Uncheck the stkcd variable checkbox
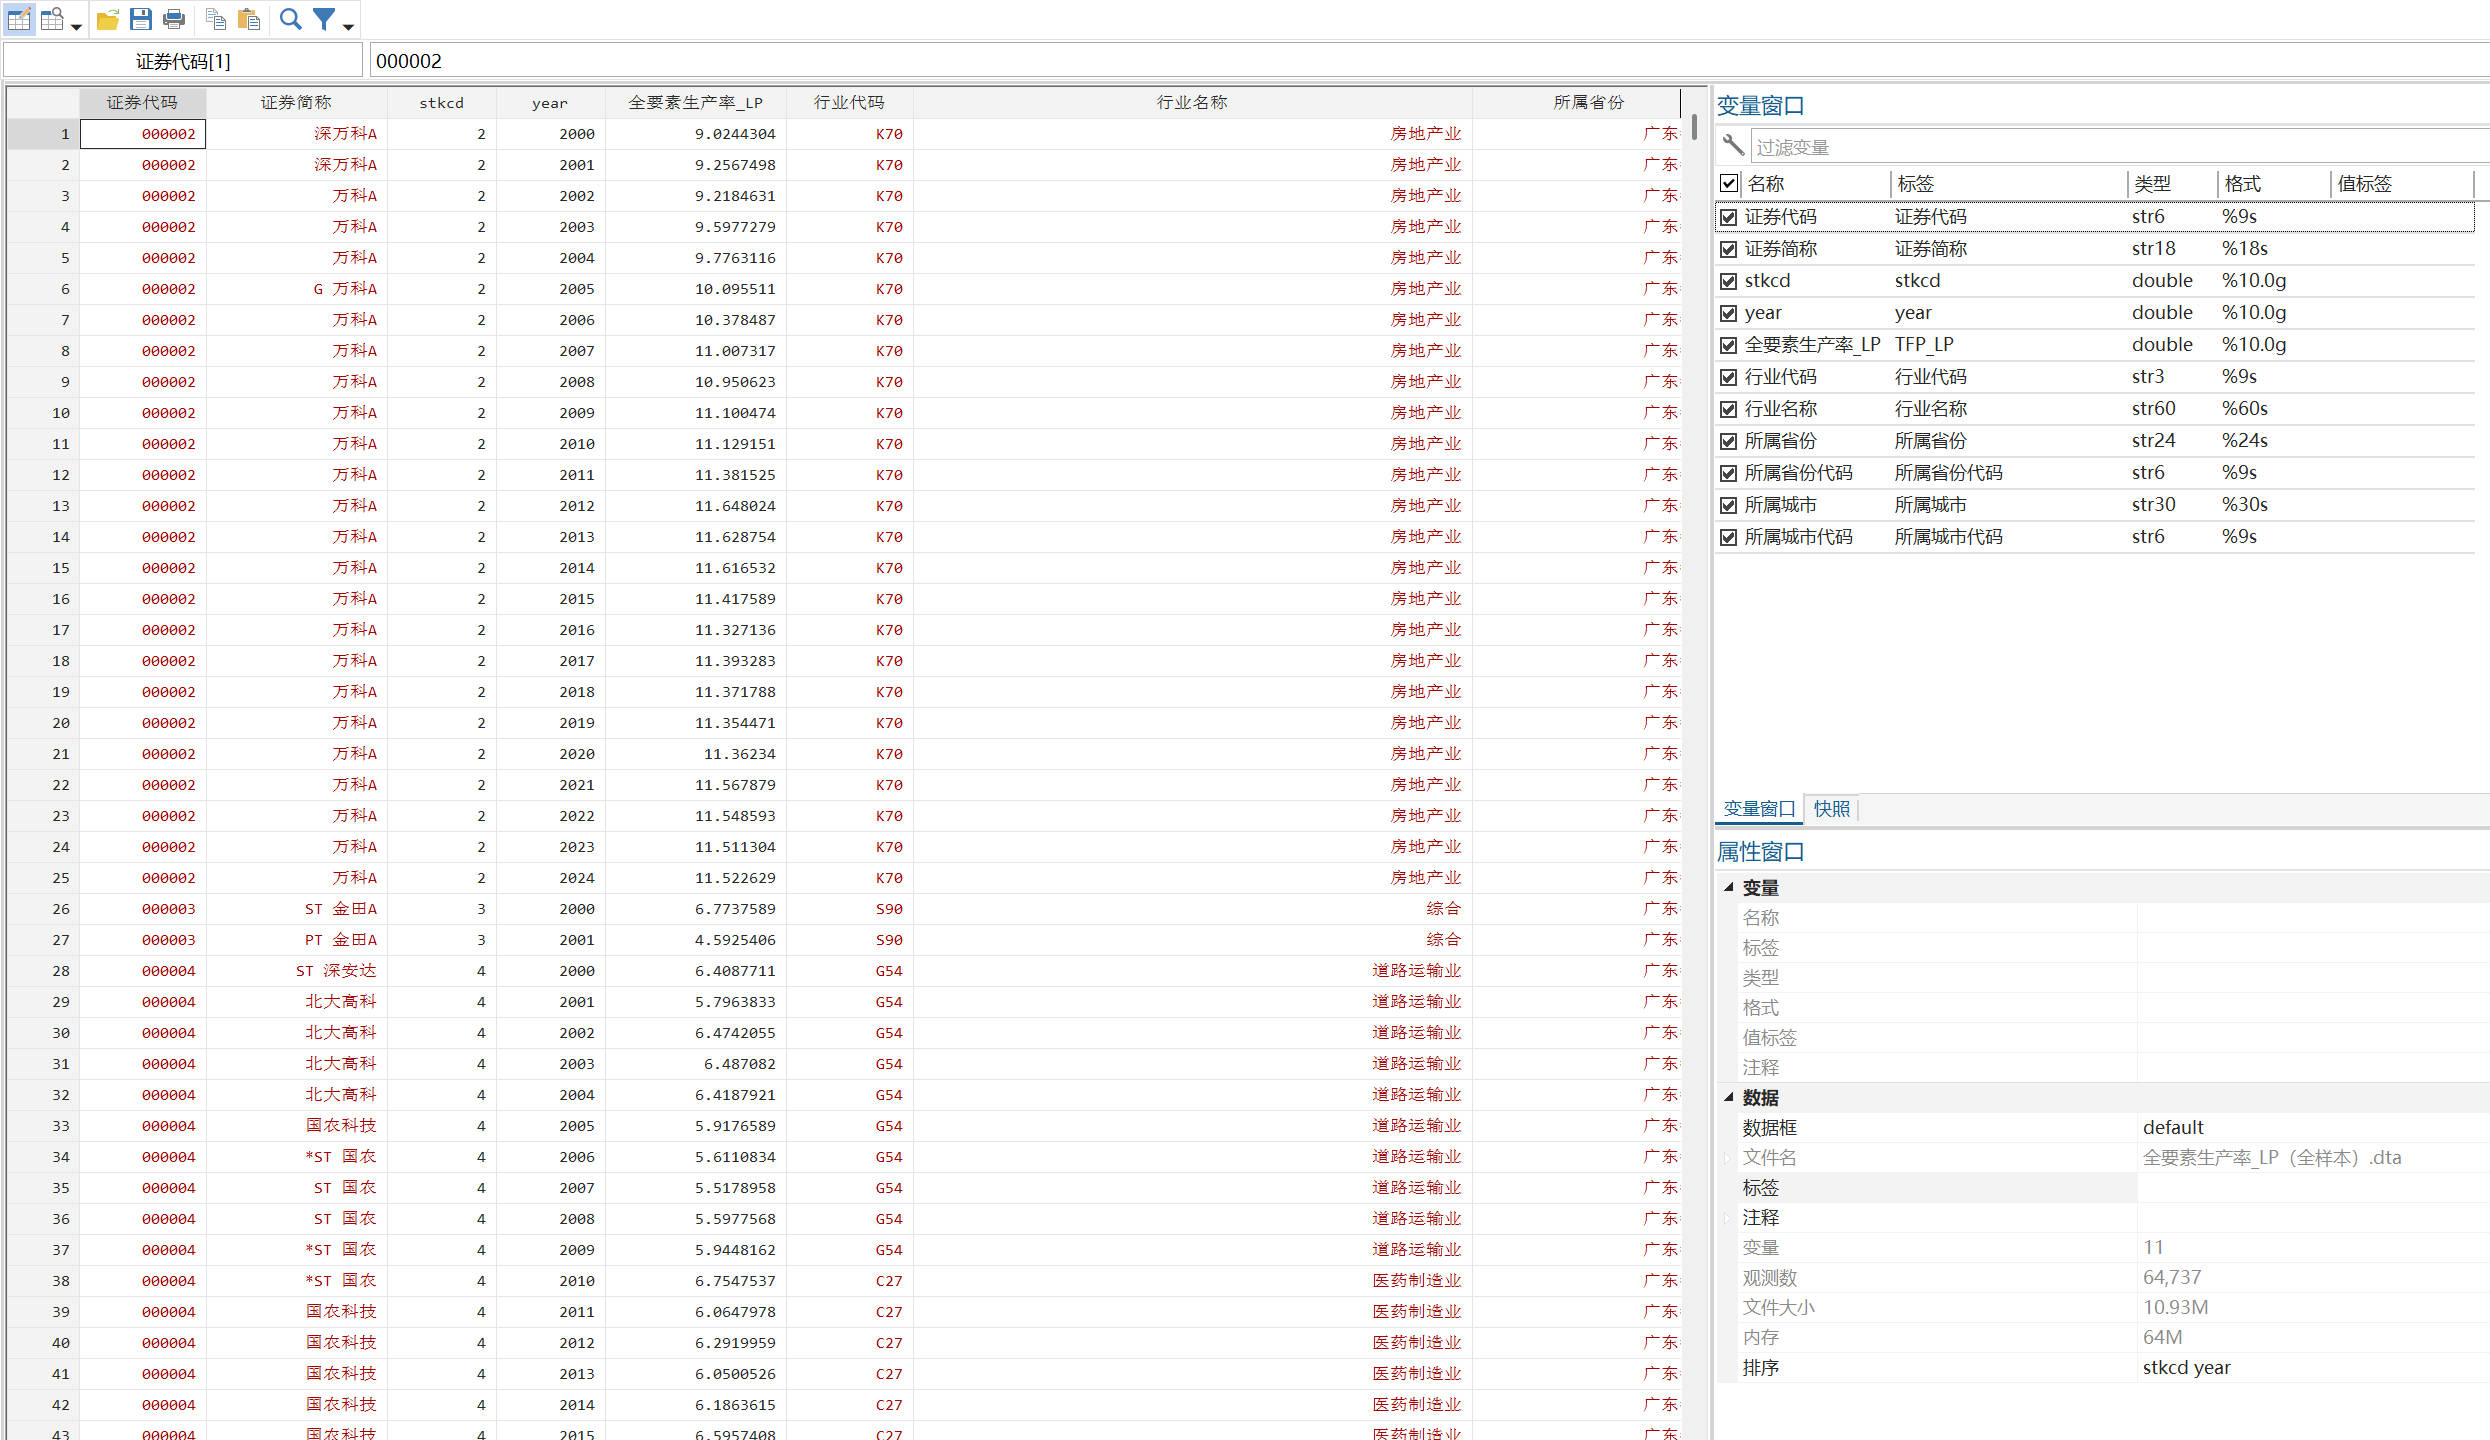This screenshot has height=1440, width=2490. [1728, 281]
